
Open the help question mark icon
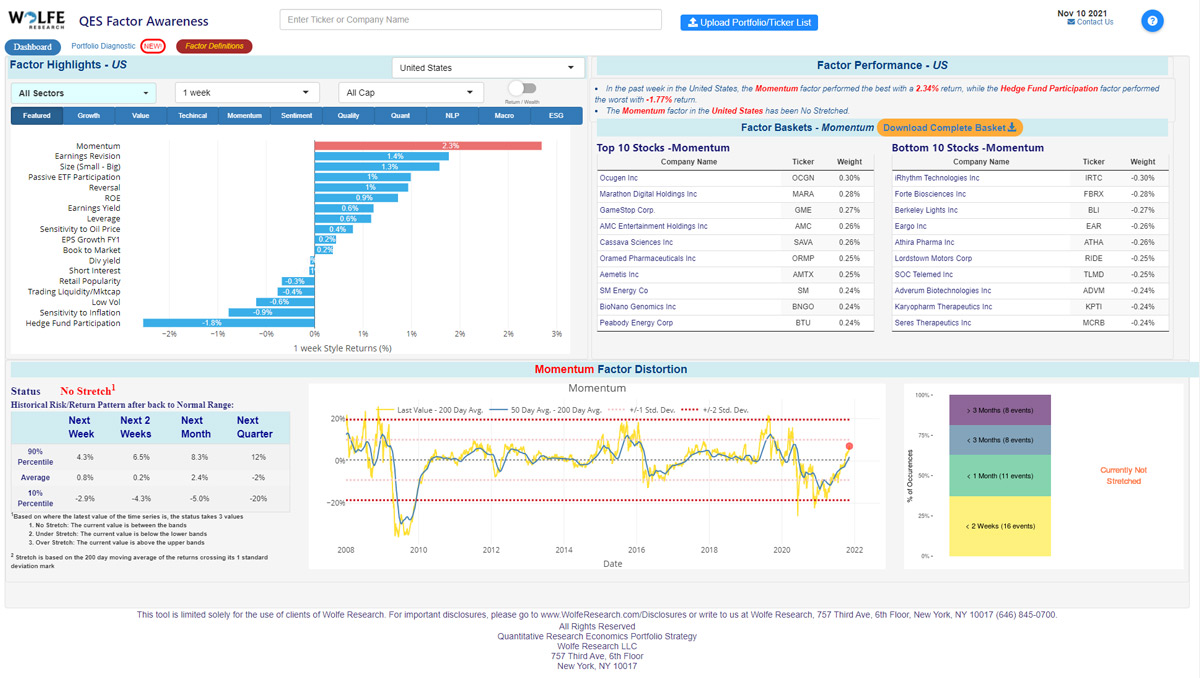(x=1152, y=20)
